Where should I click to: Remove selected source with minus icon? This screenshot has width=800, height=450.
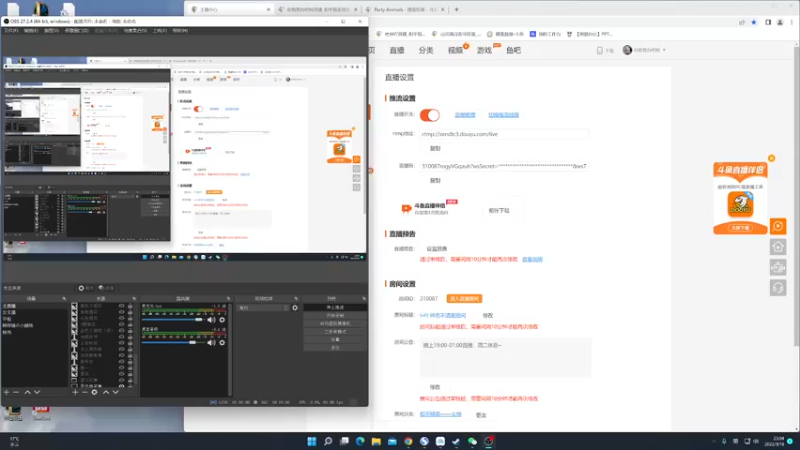pos(85,392)
